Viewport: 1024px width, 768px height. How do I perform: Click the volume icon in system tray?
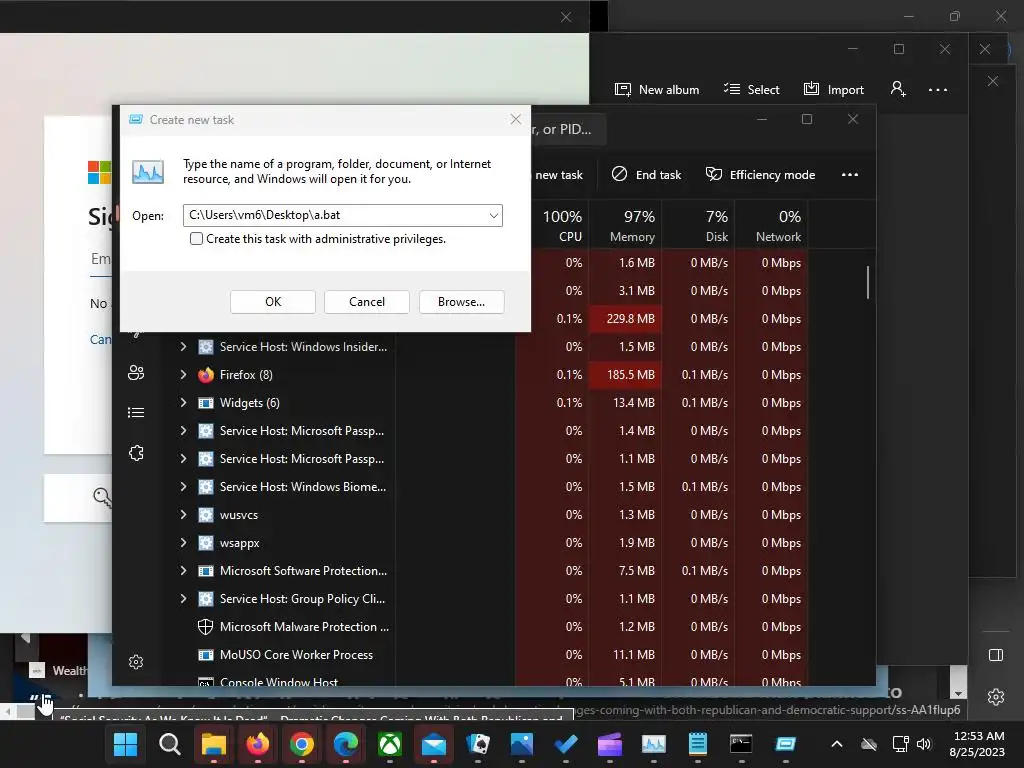923,744
